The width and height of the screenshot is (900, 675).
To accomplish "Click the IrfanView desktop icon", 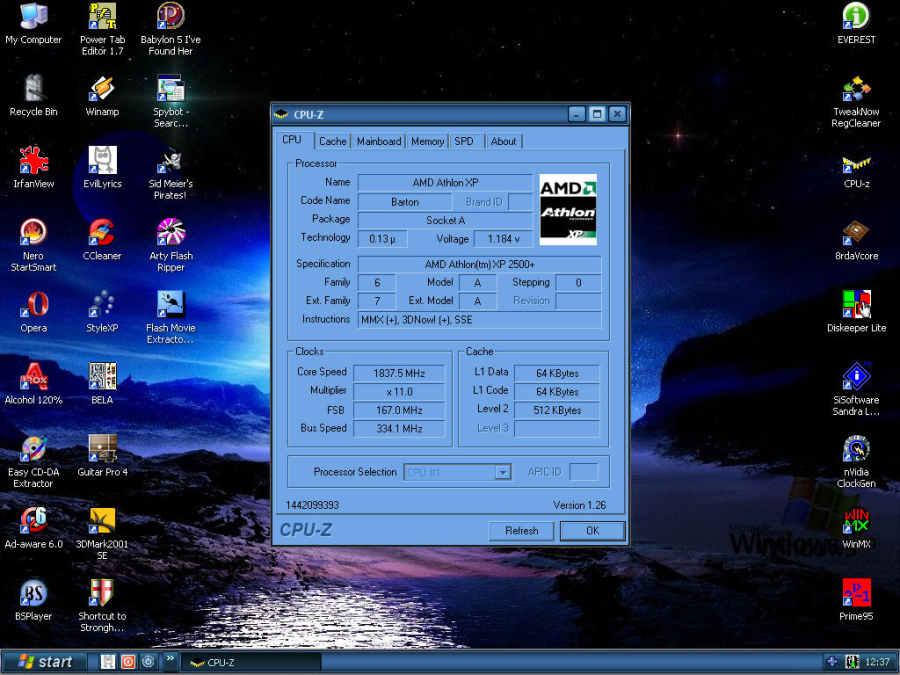I will pyautogui.click(x=33, y=161).
